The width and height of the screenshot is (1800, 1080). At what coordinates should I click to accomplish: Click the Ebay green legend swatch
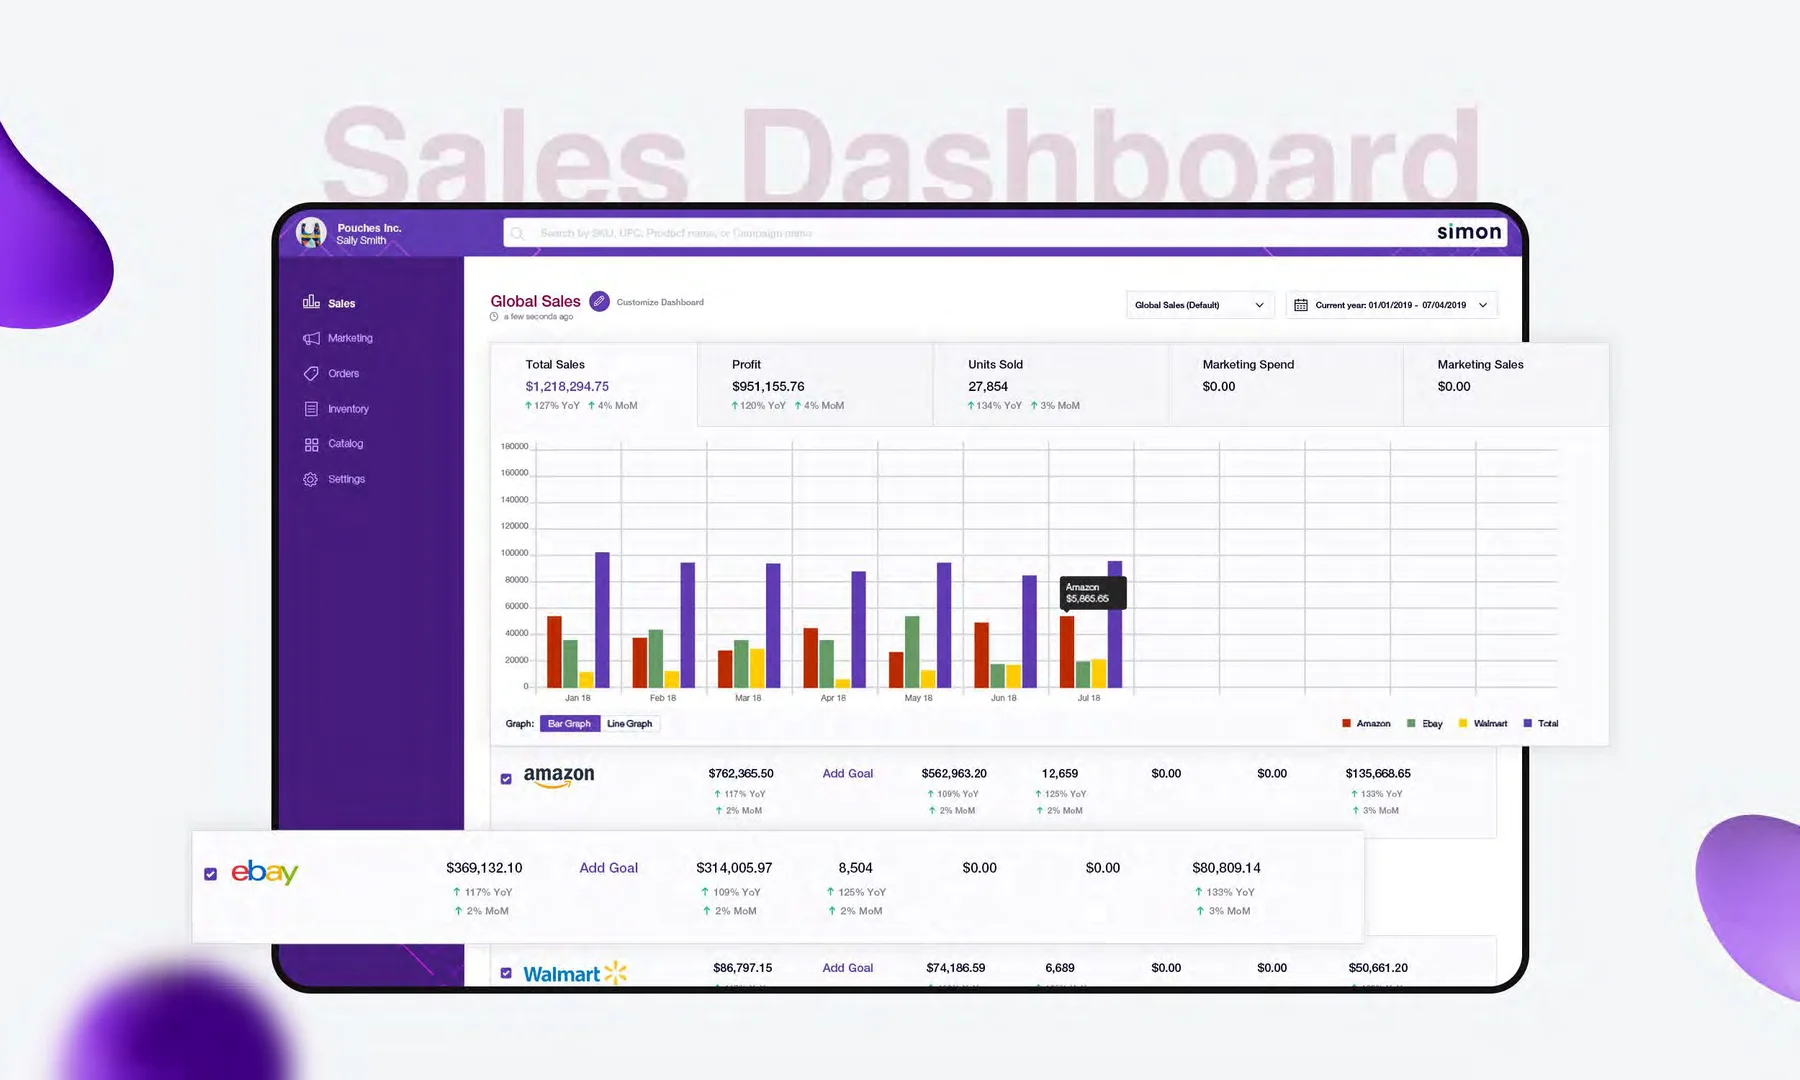click(1411, 723)
